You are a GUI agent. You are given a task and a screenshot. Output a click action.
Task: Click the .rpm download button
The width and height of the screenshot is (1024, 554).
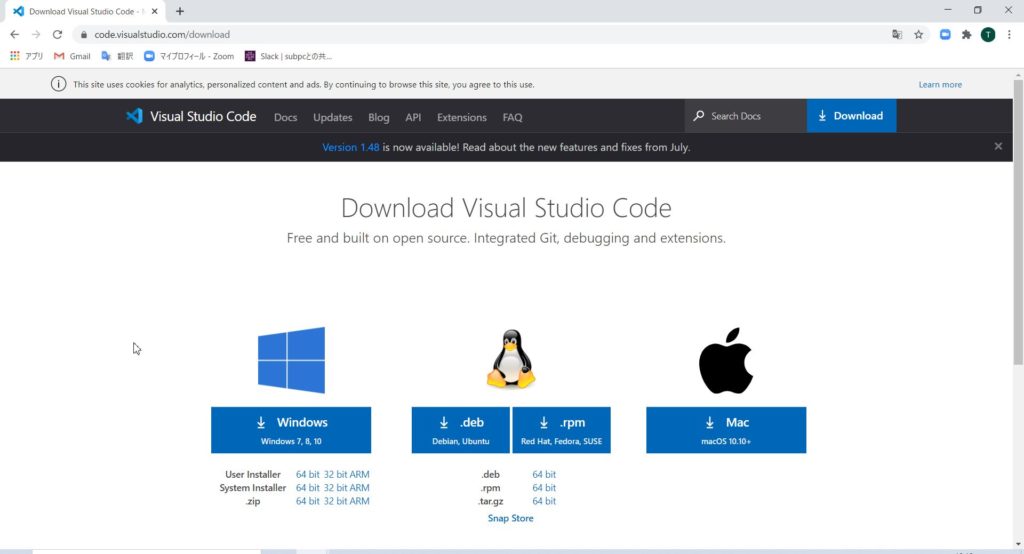pos(562,430)
